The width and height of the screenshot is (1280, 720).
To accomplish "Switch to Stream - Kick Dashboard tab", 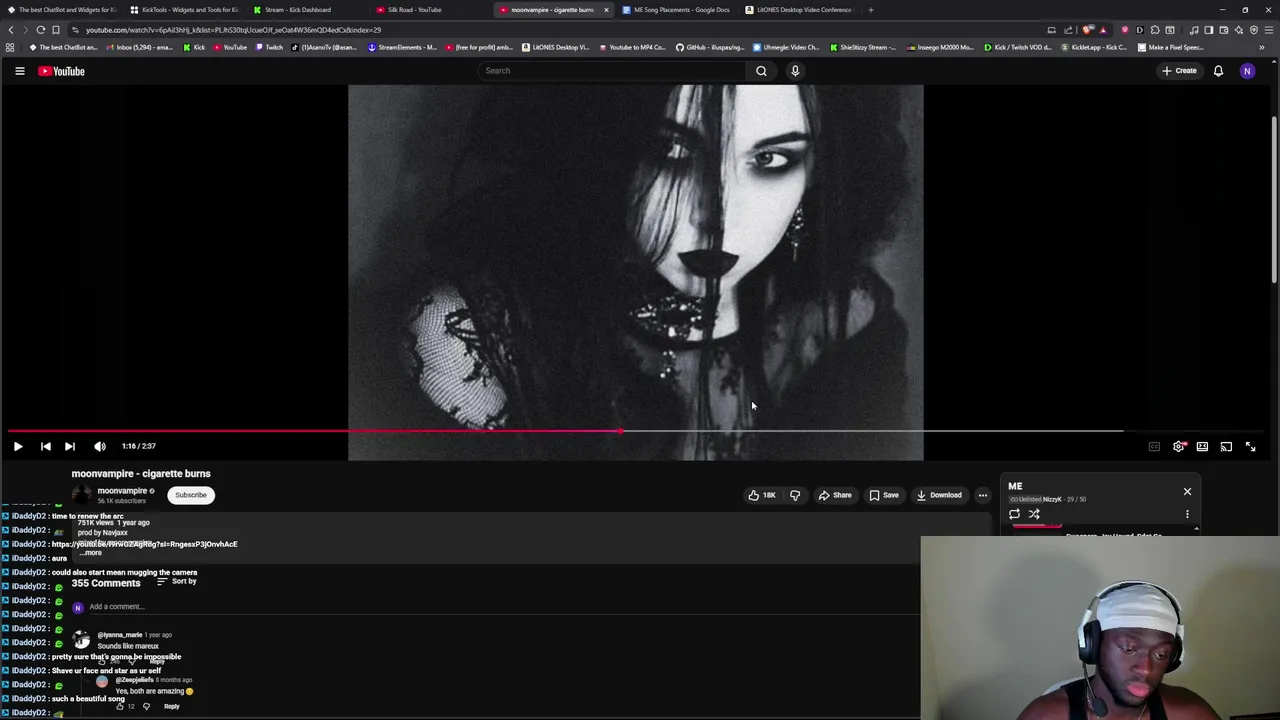I will point(305,10).
